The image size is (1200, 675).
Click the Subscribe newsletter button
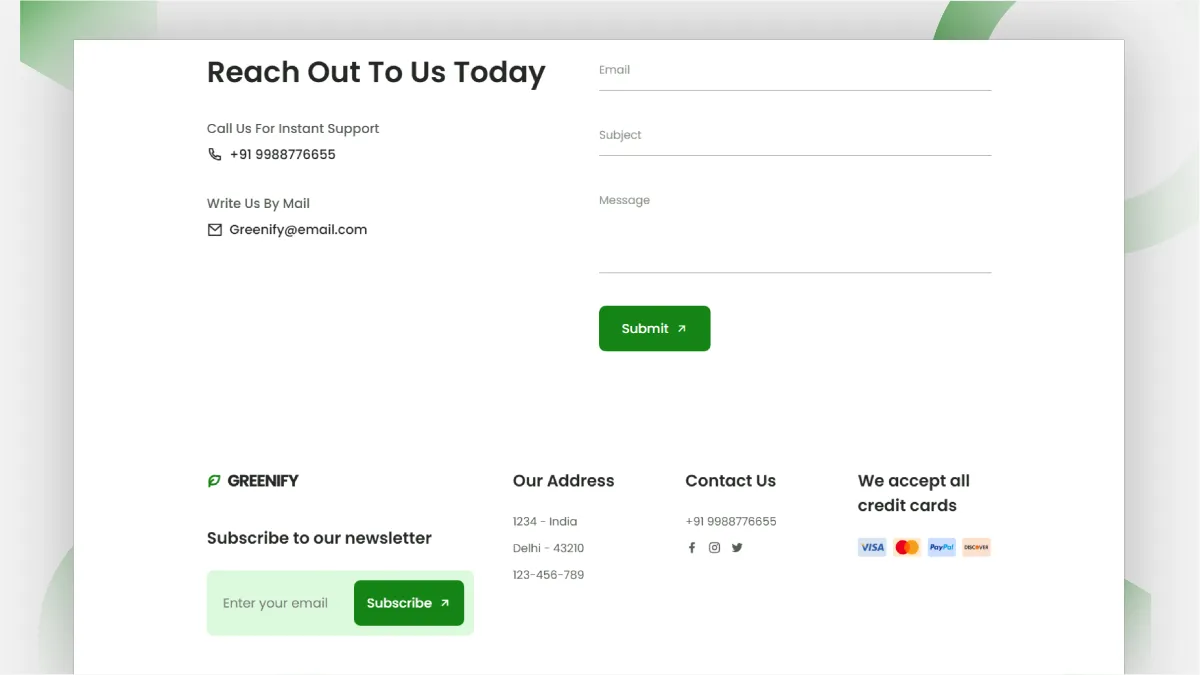[409, 603]
